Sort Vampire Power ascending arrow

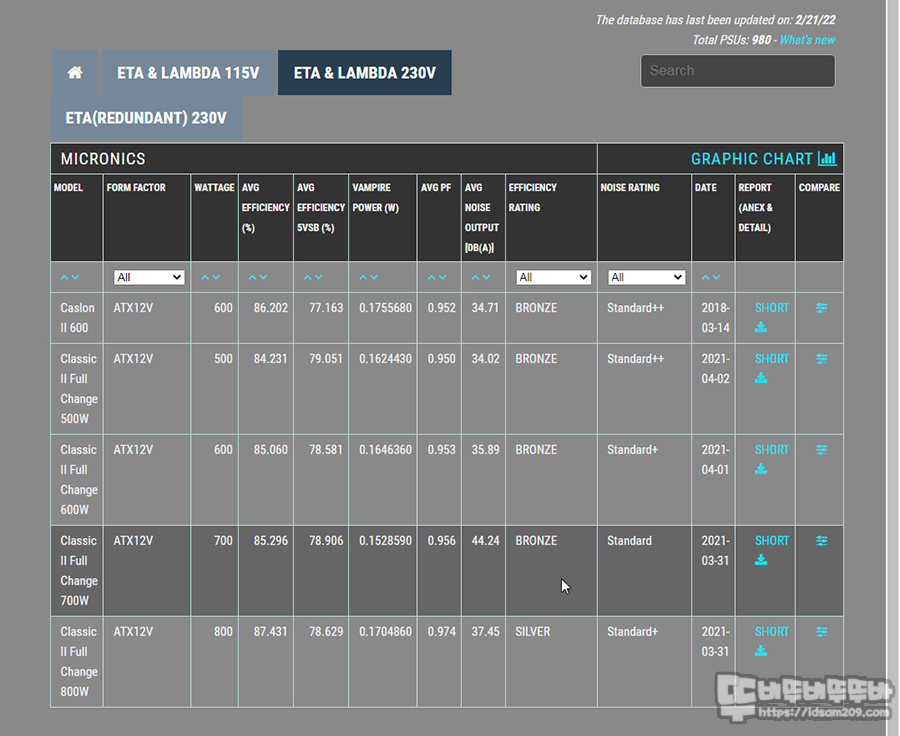[x=363, y=277]
